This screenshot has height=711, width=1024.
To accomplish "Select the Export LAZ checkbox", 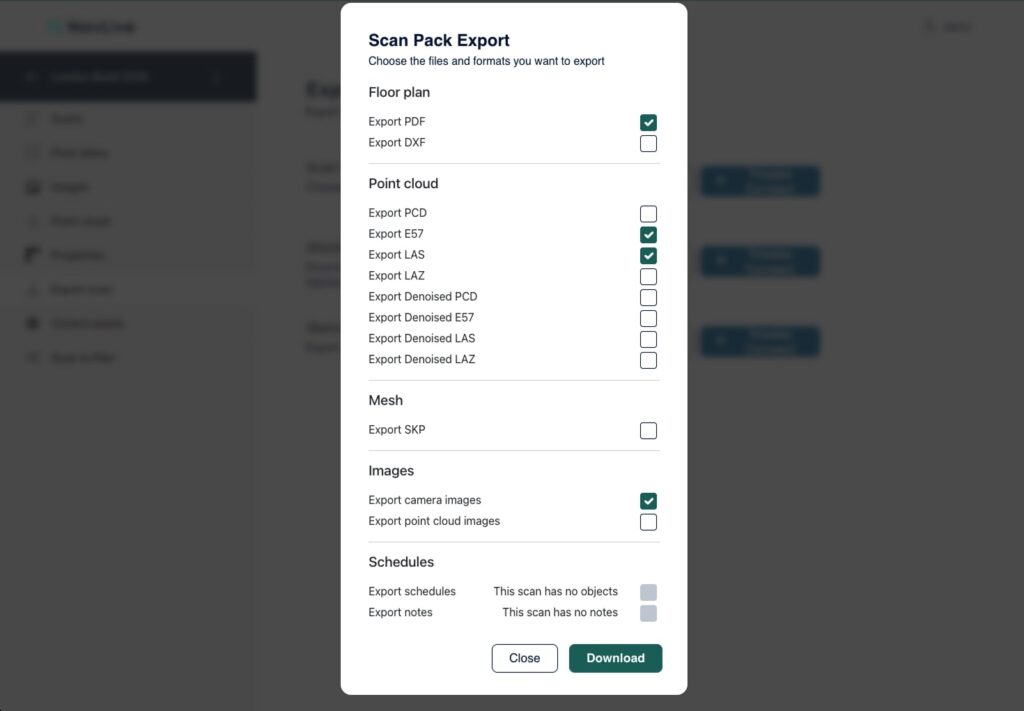I will 649,277.
